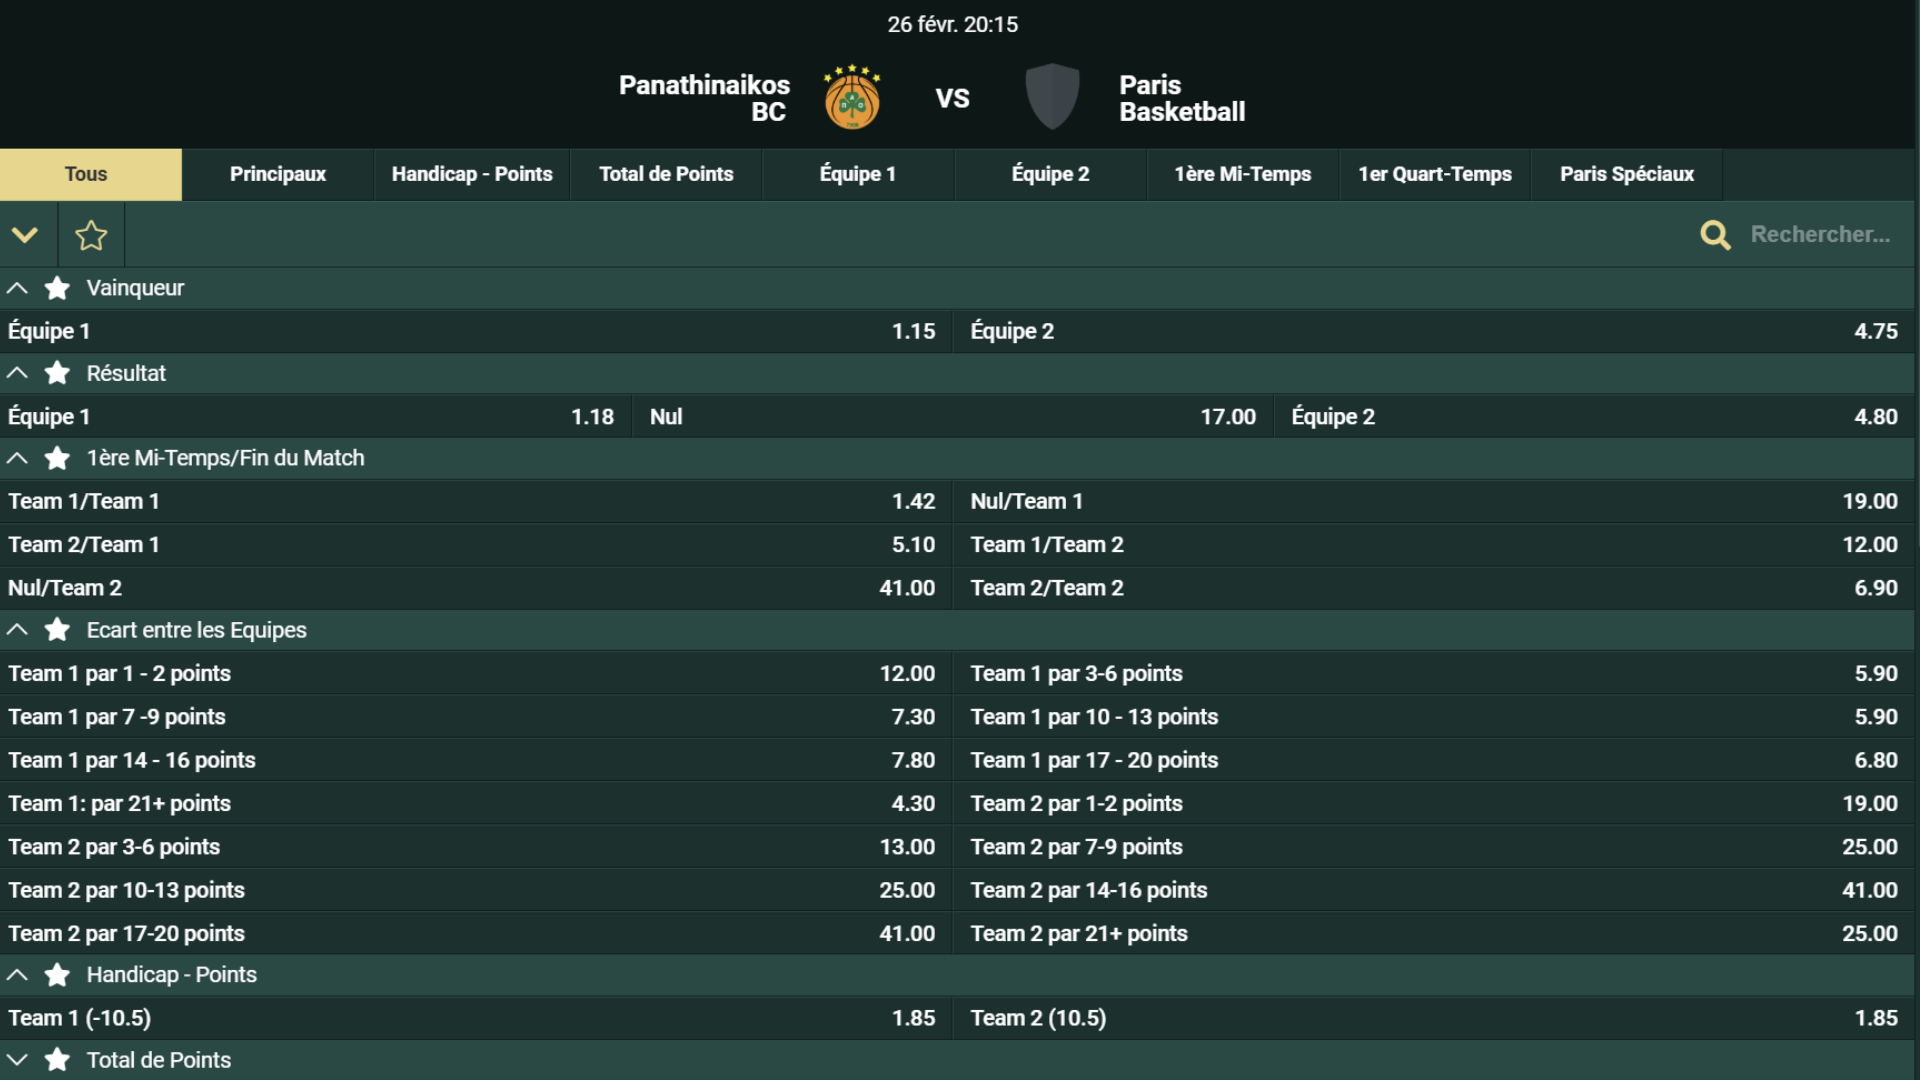Click the star beside Vainqueur section
1920x1080 pixels.
point(57,288)
